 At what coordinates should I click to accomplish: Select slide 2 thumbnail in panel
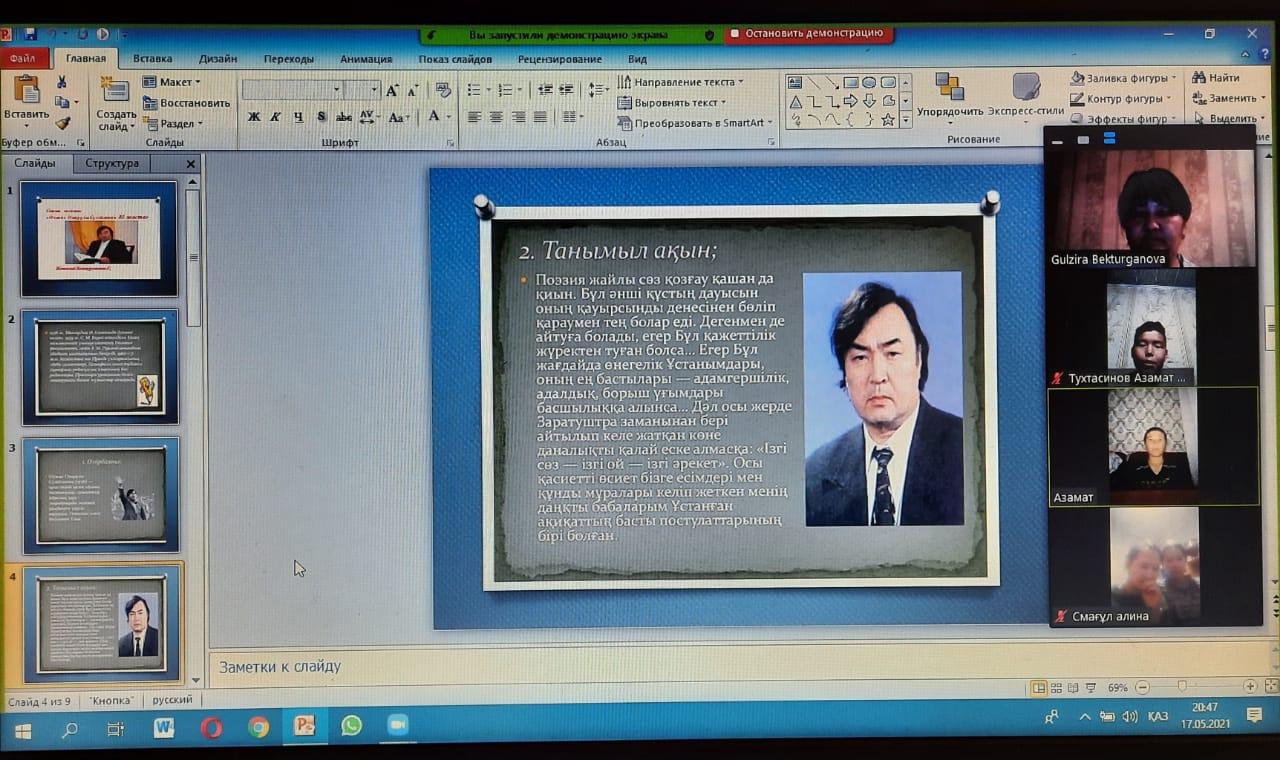click(100, 366)
